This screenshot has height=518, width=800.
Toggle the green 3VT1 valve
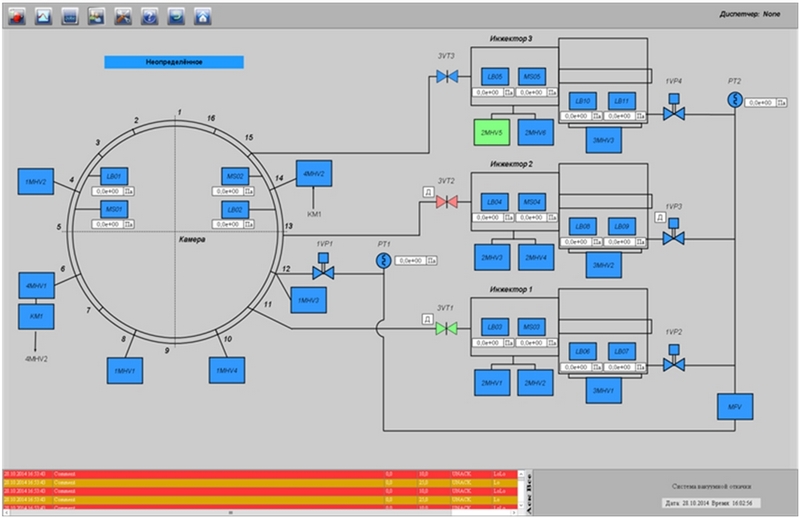tap(446, 328)
